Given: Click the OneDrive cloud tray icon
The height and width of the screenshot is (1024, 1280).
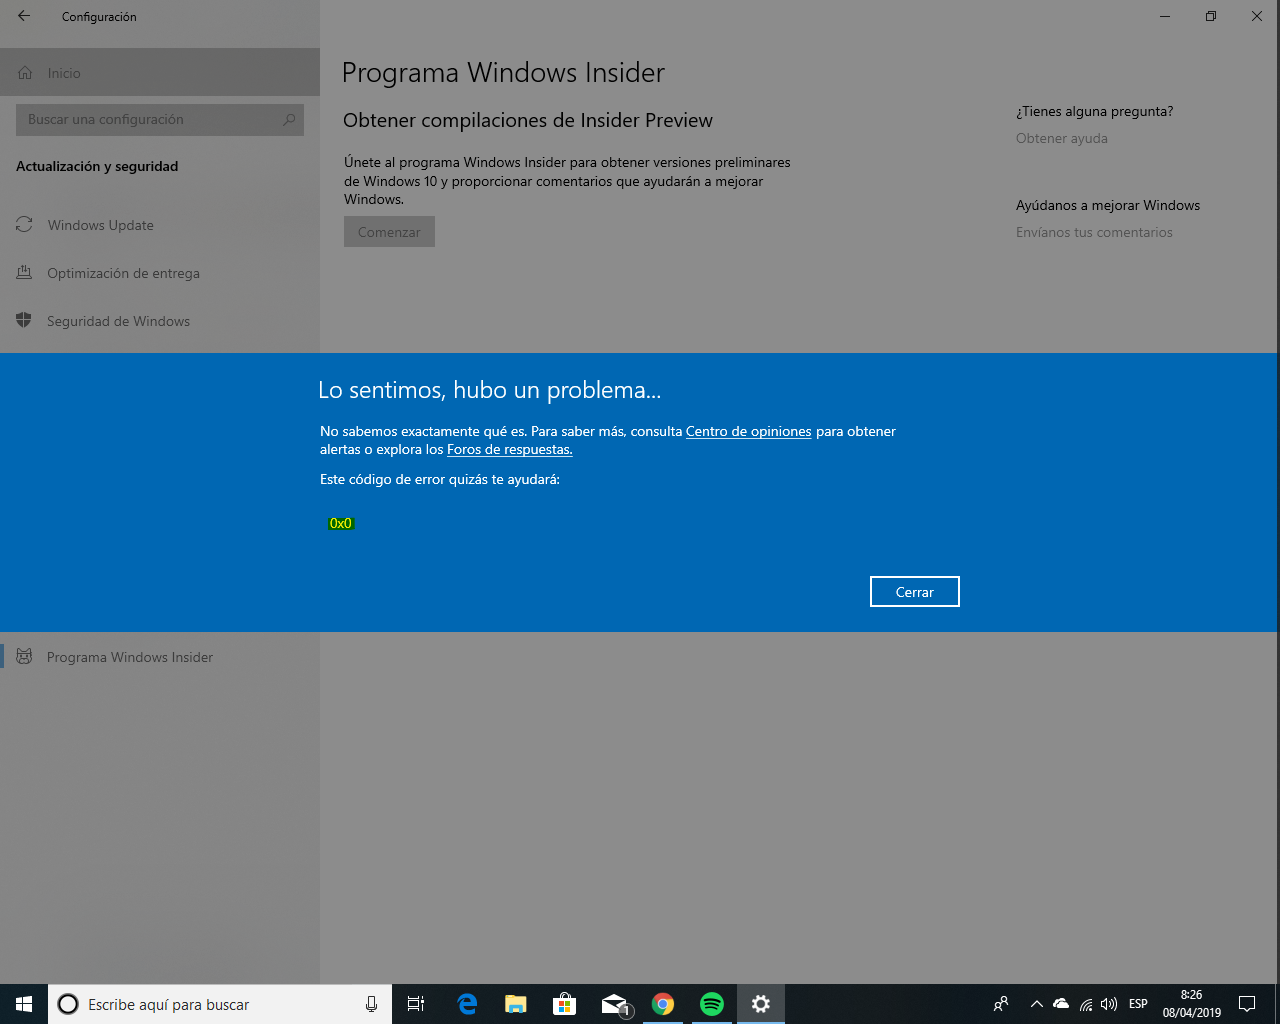Looking at the screenshot, I should click(1061, 1004).
